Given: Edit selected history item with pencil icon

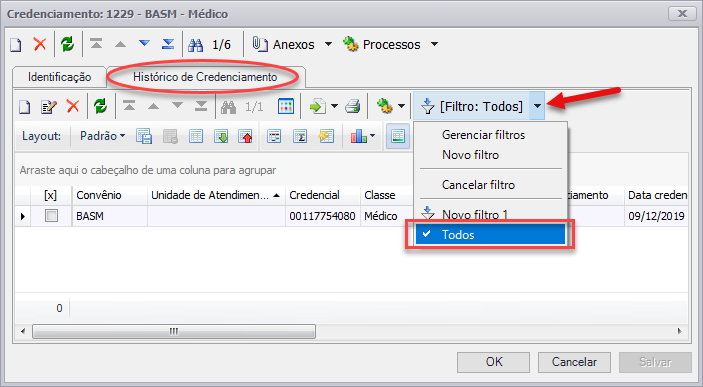Looking at the screenshot, I should 48,107.
